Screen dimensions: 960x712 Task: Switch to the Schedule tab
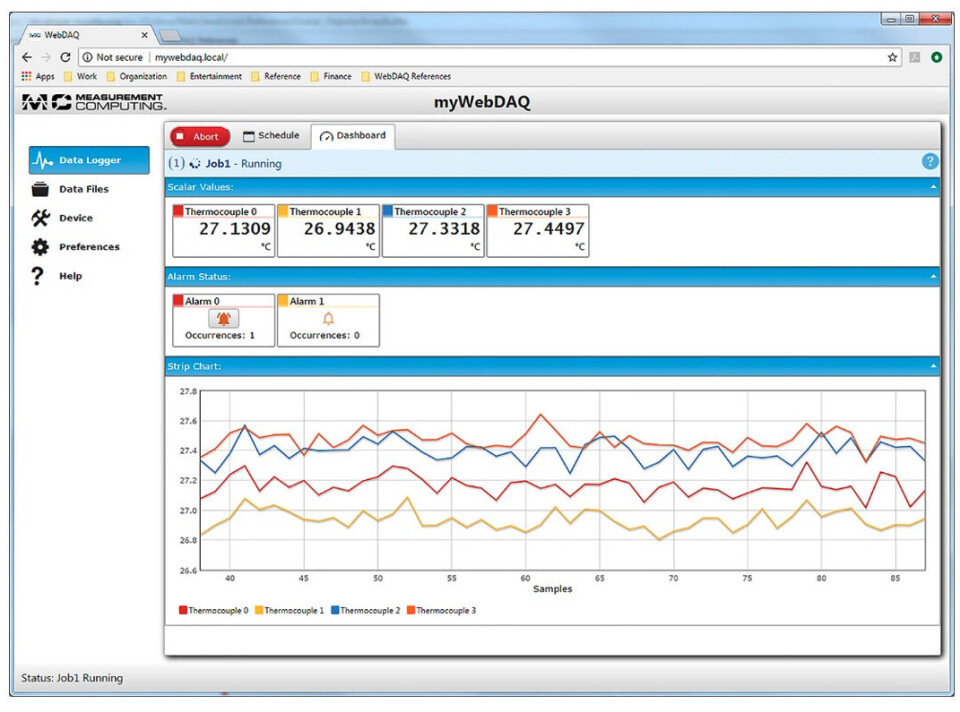271,136
